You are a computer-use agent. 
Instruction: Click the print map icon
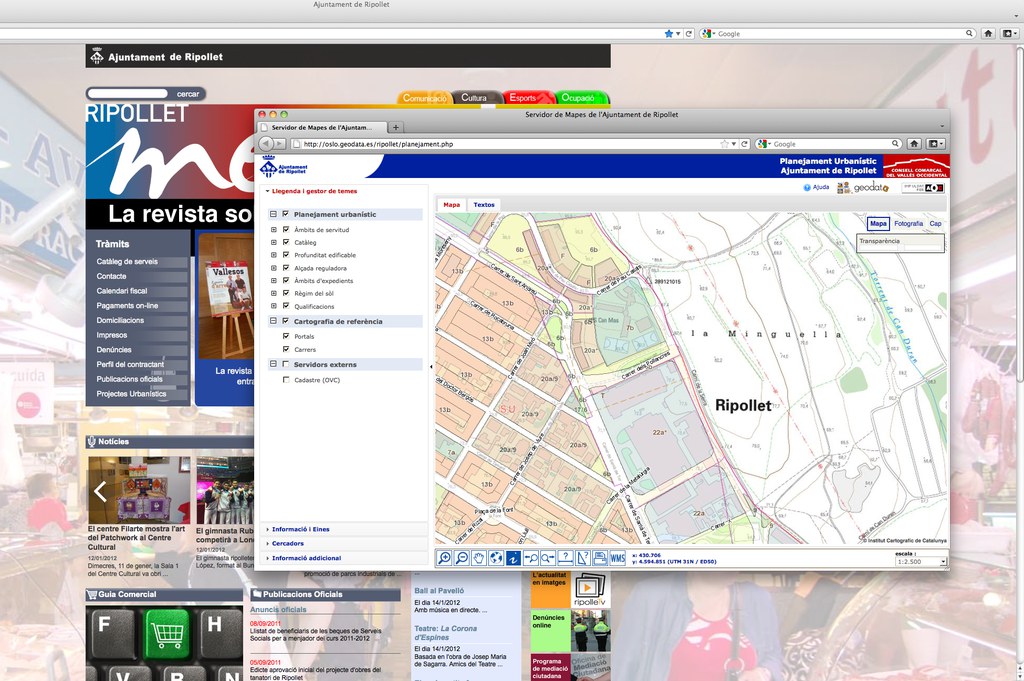tap(599, 558)
